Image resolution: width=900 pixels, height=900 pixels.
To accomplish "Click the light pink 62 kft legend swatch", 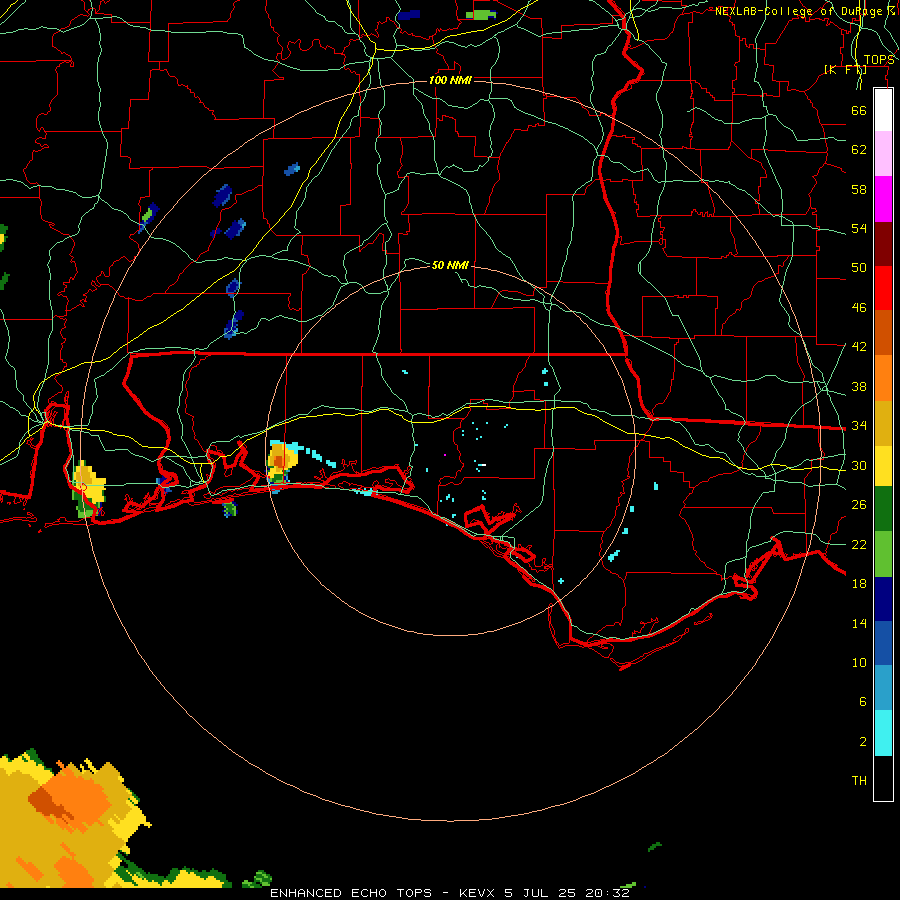I will (883, 154).
